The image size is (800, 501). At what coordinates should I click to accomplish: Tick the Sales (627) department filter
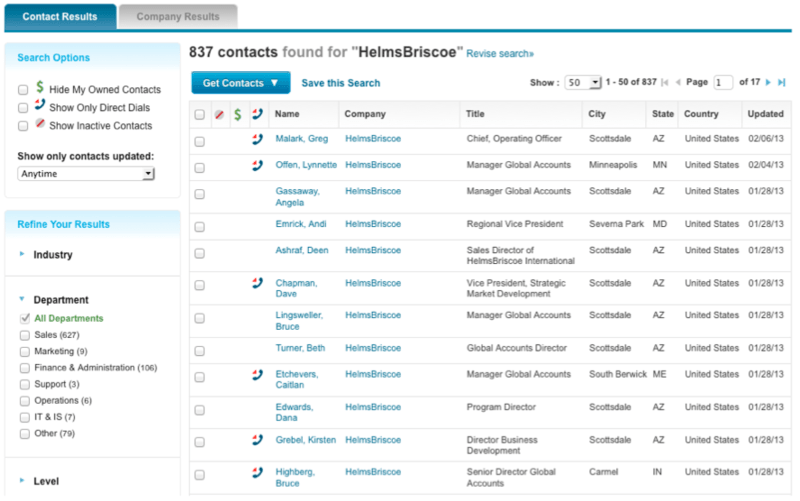click(x=25, y=335)
